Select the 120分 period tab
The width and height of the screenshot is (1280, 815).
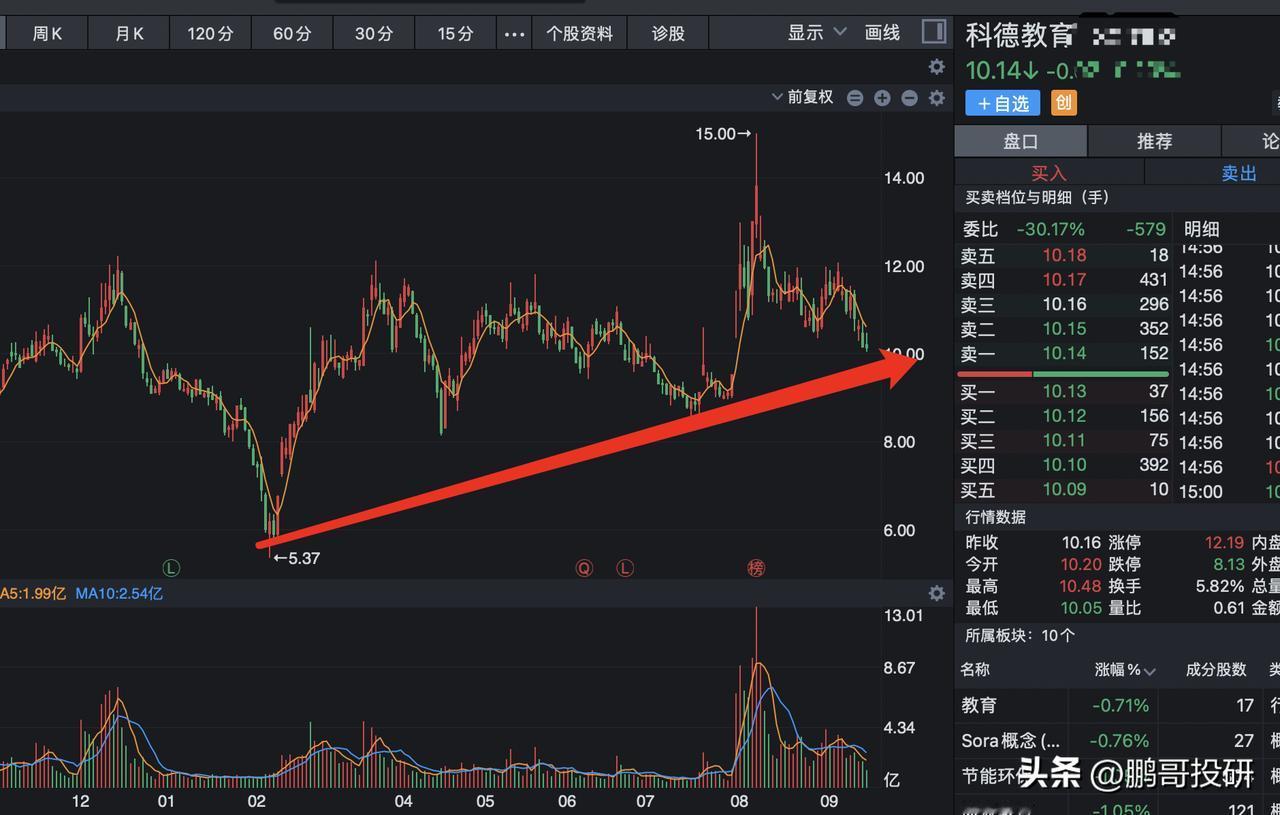(x=210, y=34)
